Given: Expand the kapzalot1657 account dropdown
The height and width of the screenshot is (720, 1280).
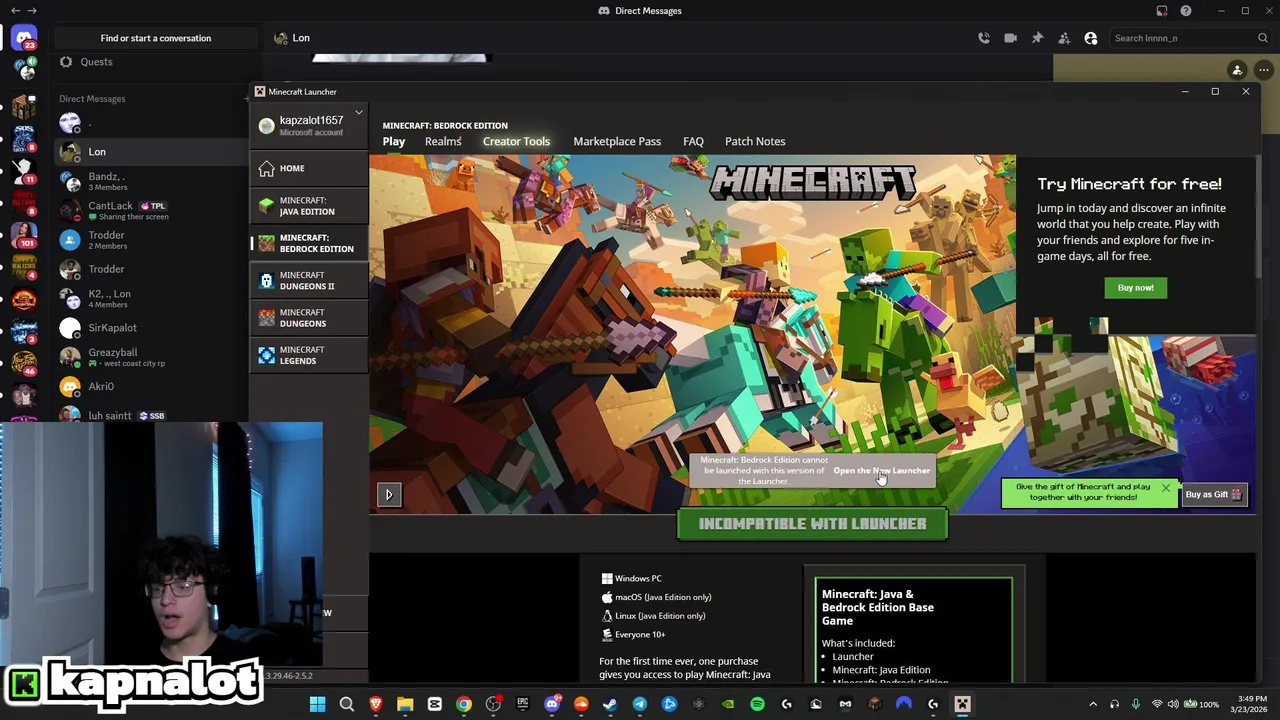Looking at the screenshot, I should pos(359,112).
